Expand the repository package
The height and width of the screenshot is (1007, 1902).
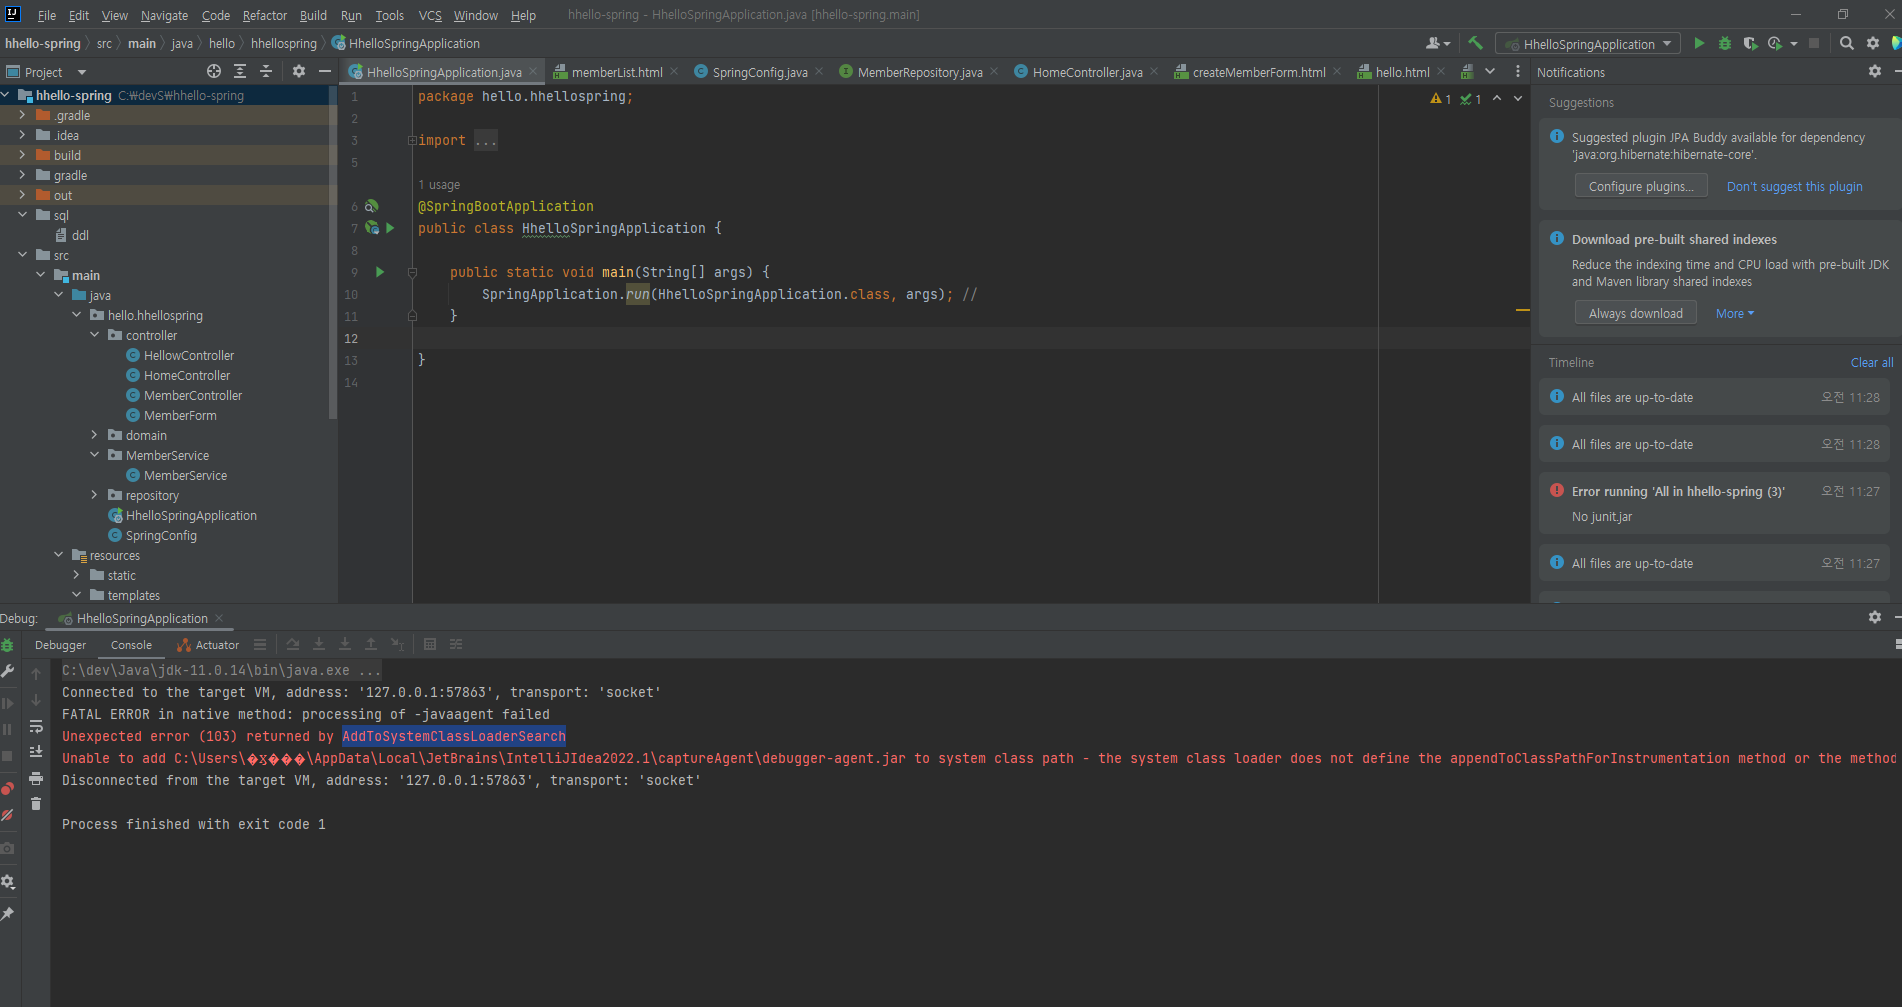[95, 495]
